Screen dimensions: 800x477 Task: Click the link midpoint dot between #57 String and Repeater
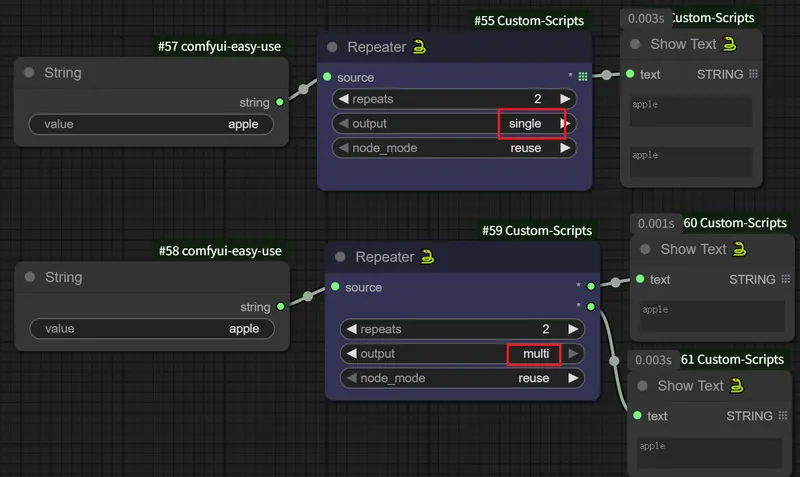tap(304, 89)
